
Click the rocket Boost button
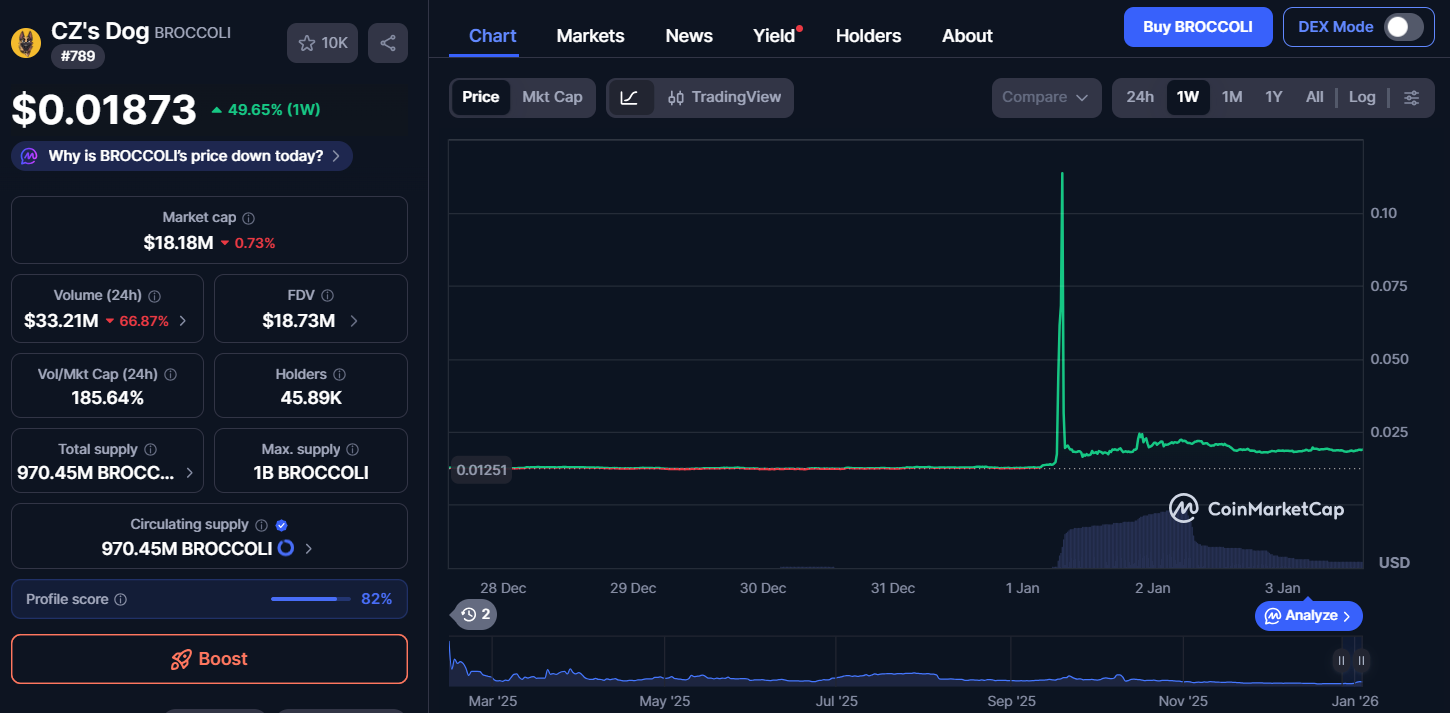click(x=209, y=659)
